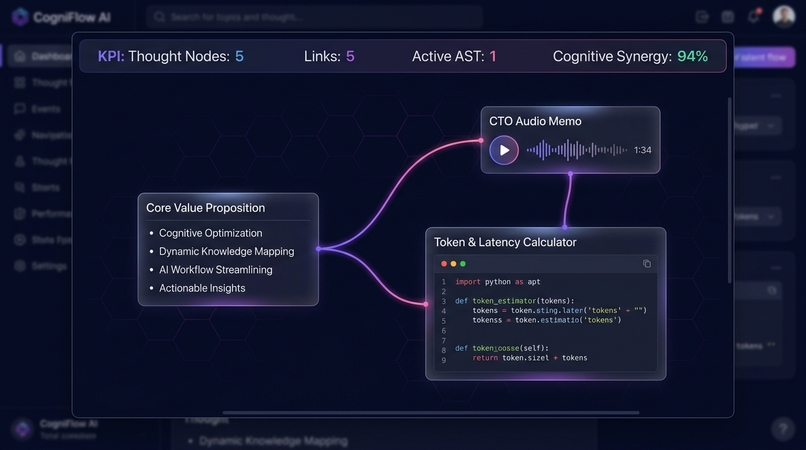The image size is (806, 450).
Task: Click the CogniFlow AI profile at sidebar bottom
Action: coord(57,429)
